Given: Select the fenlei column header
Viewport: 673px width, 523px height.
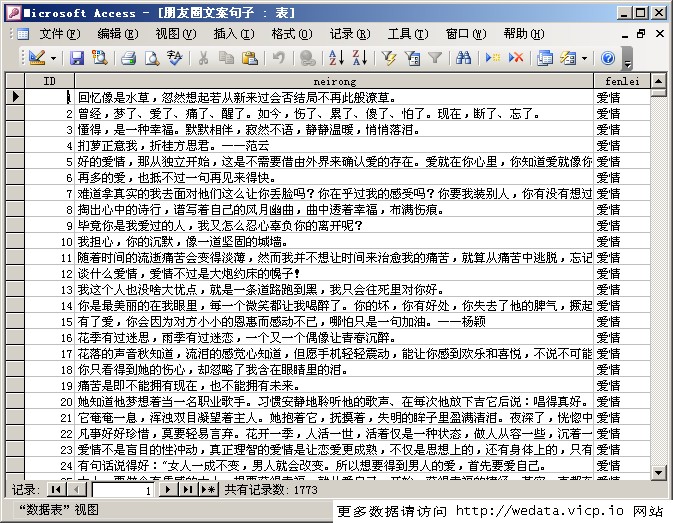Looking at the screenshot, I should tap(622, 81).
